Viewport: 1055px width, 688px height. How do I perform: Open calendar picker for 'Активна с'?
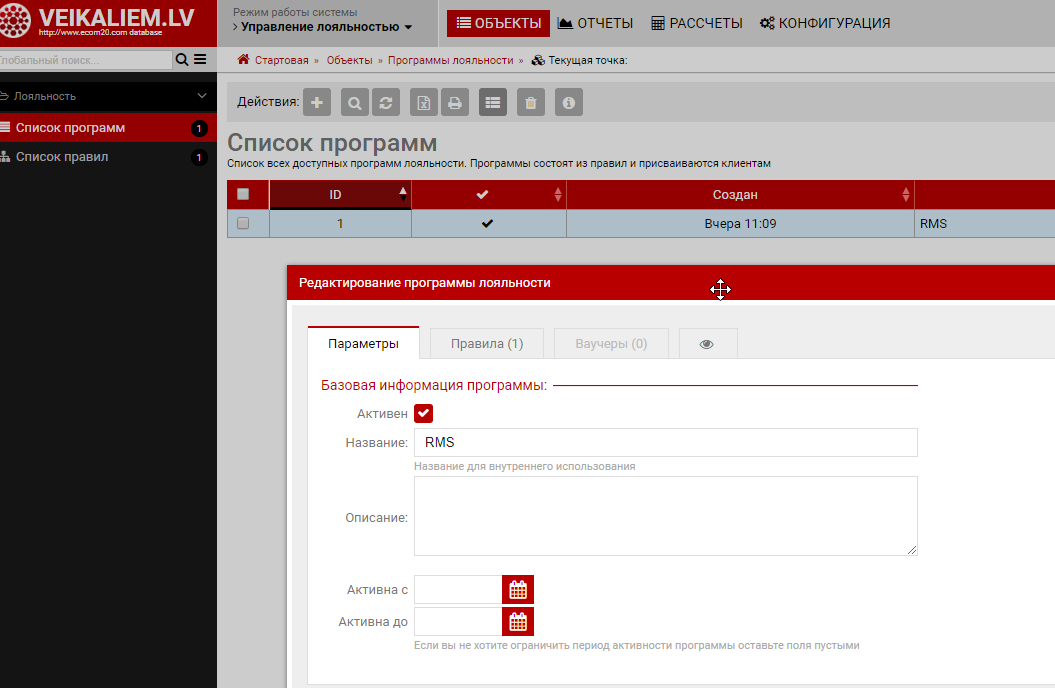pos(518,590)
